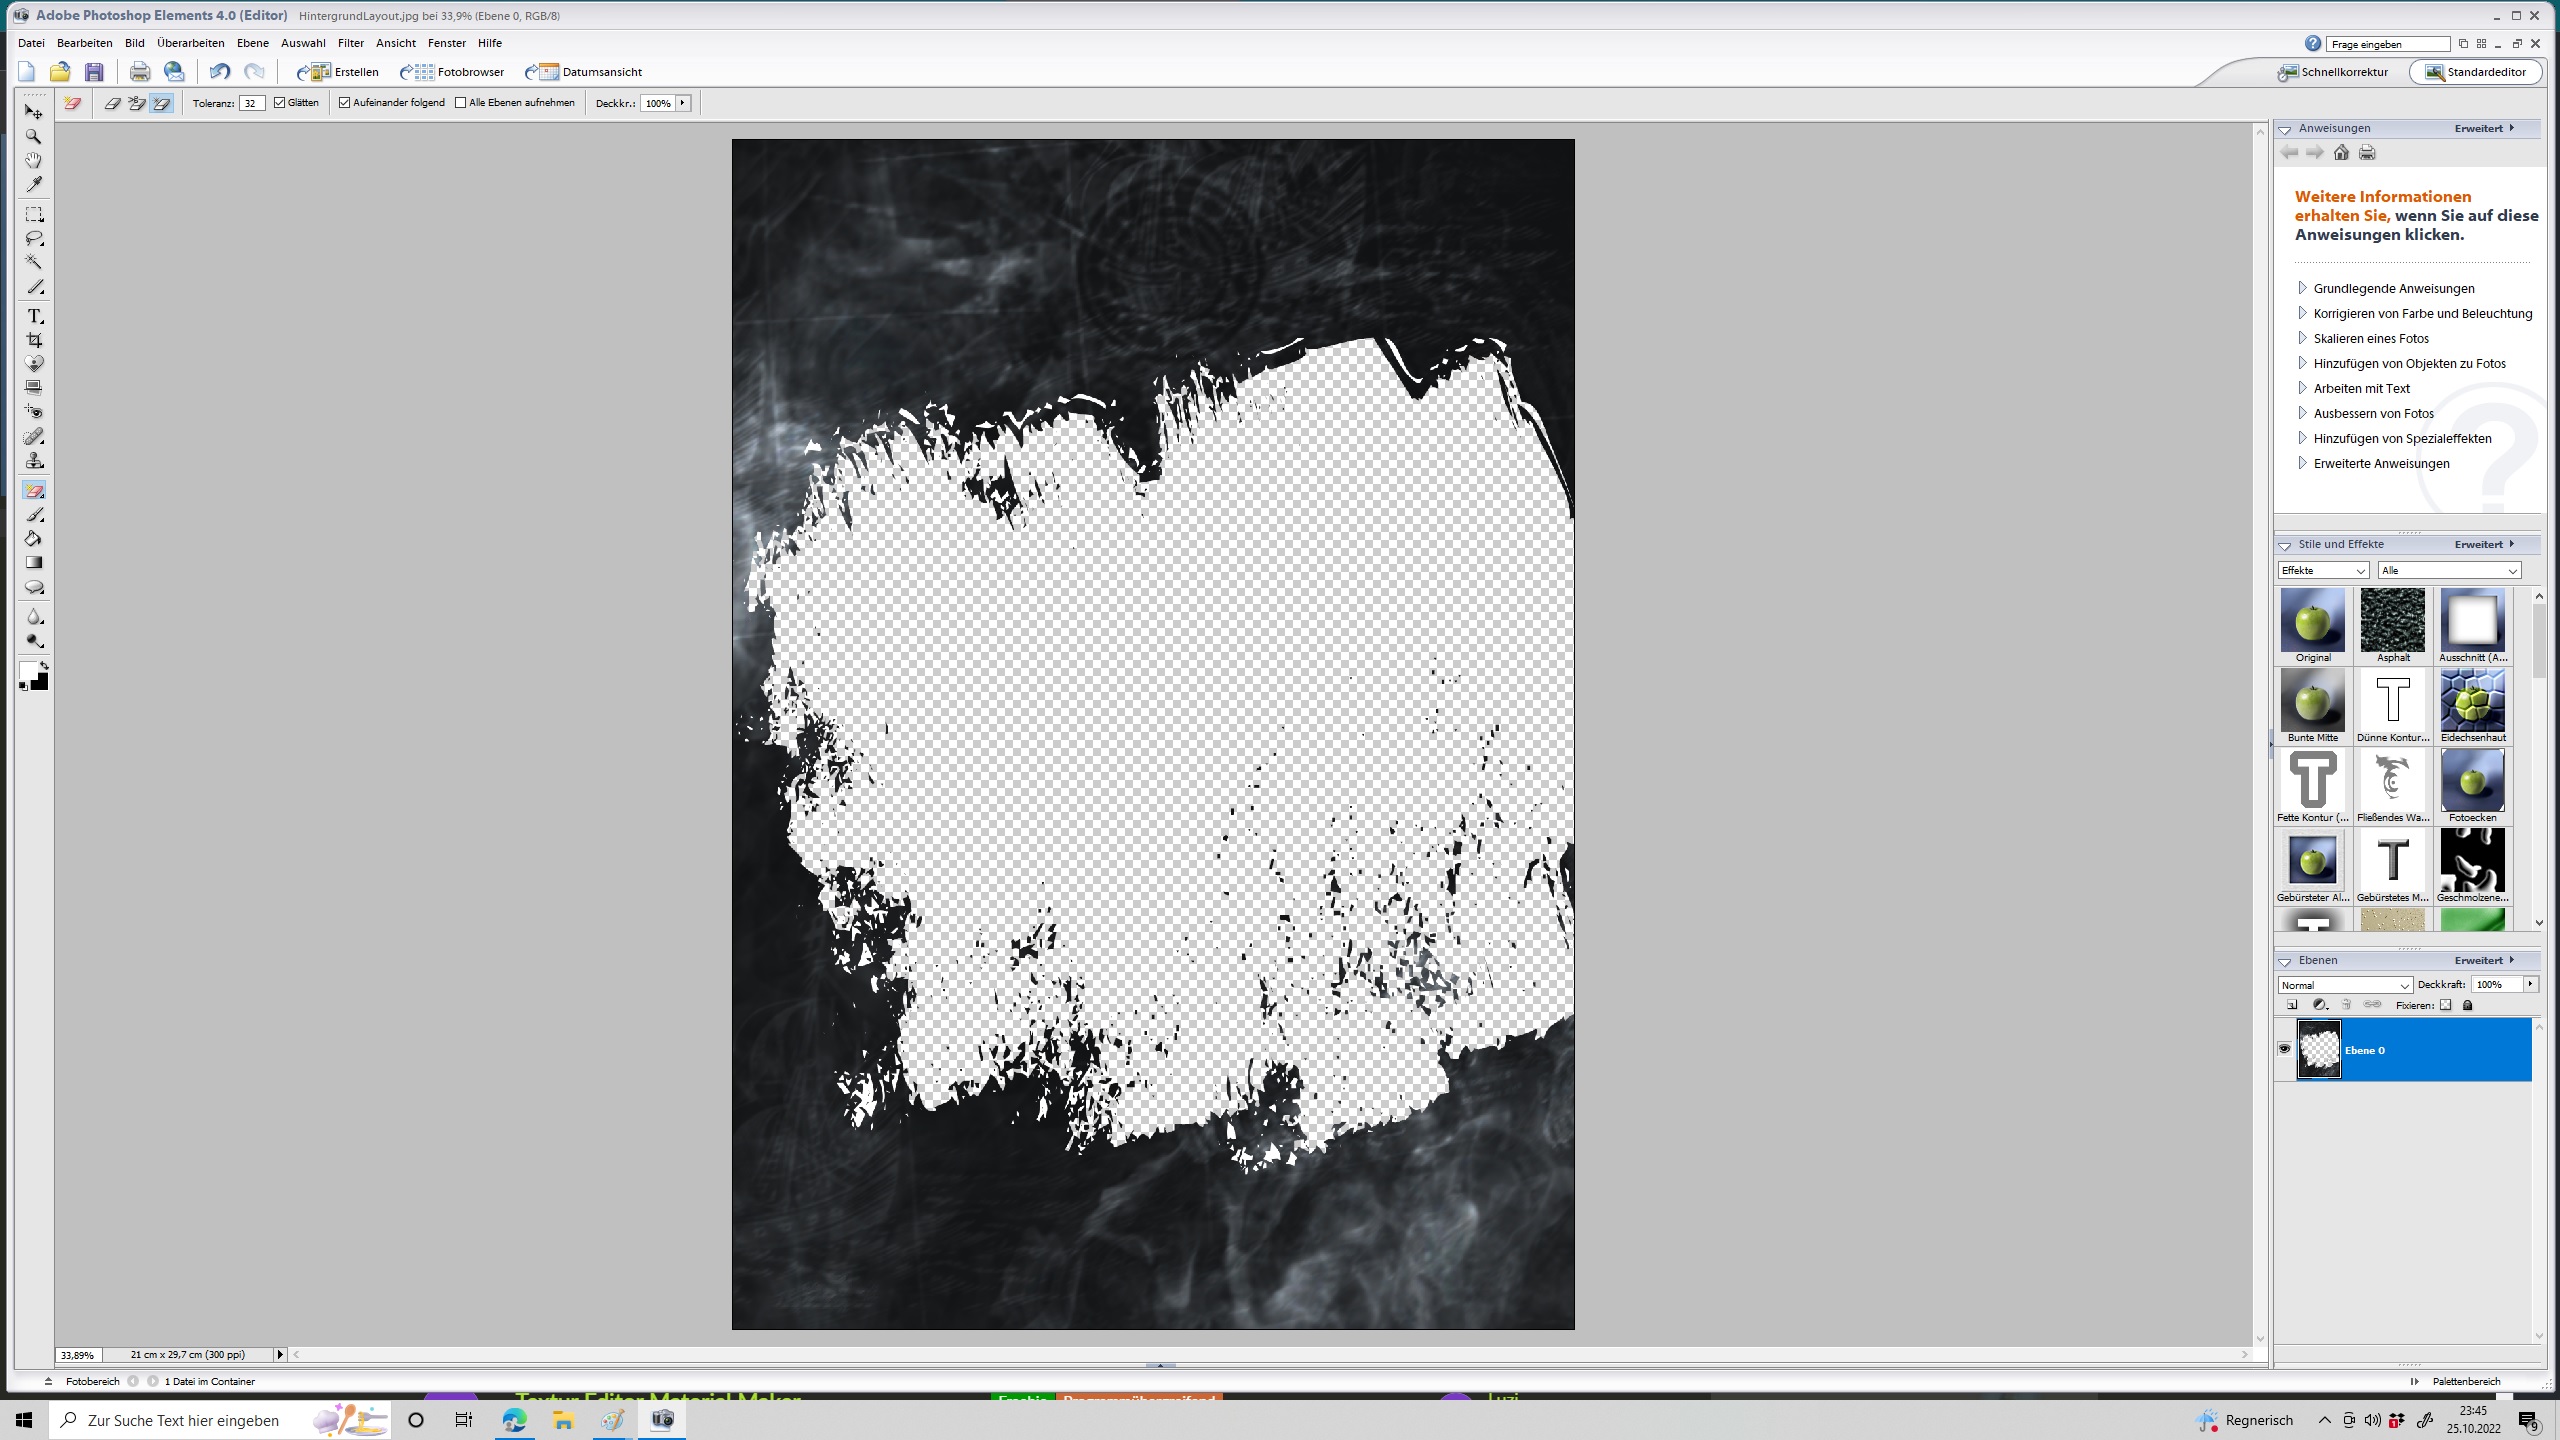Click the Red Eye Removal tool
Viewport: 2560px width, 1440px height.
34,412
